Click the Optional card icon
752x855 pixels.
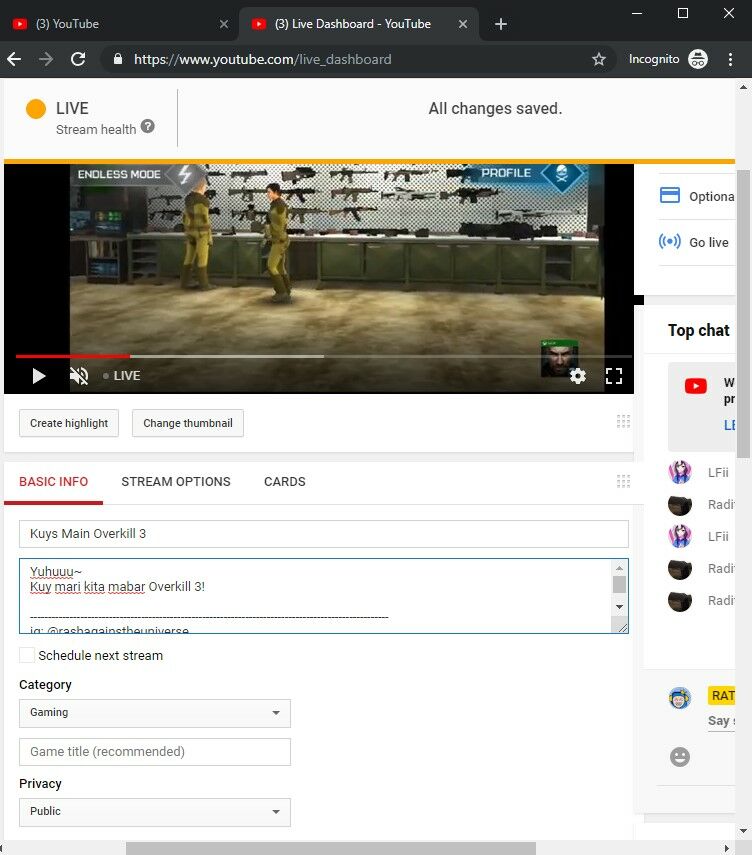[670, 195]
